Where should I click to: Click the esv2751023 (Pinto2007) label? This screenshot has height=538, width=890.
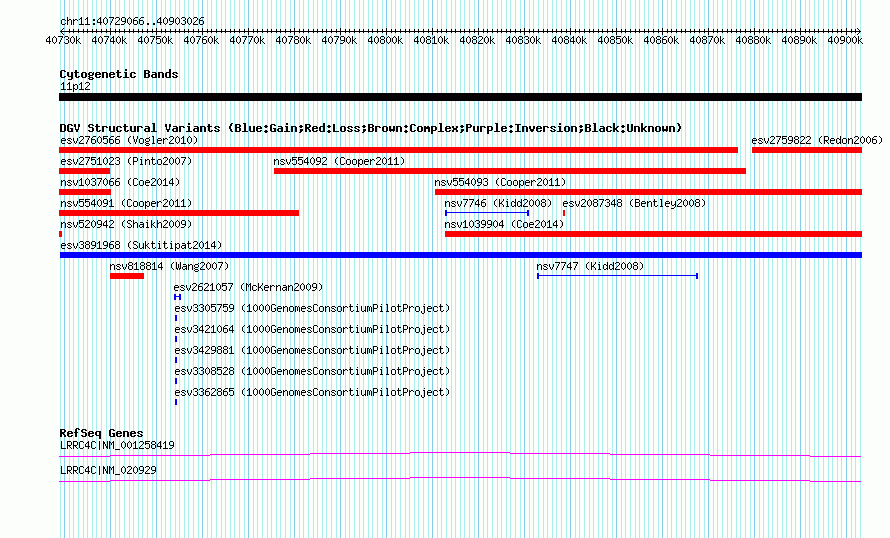126,161
